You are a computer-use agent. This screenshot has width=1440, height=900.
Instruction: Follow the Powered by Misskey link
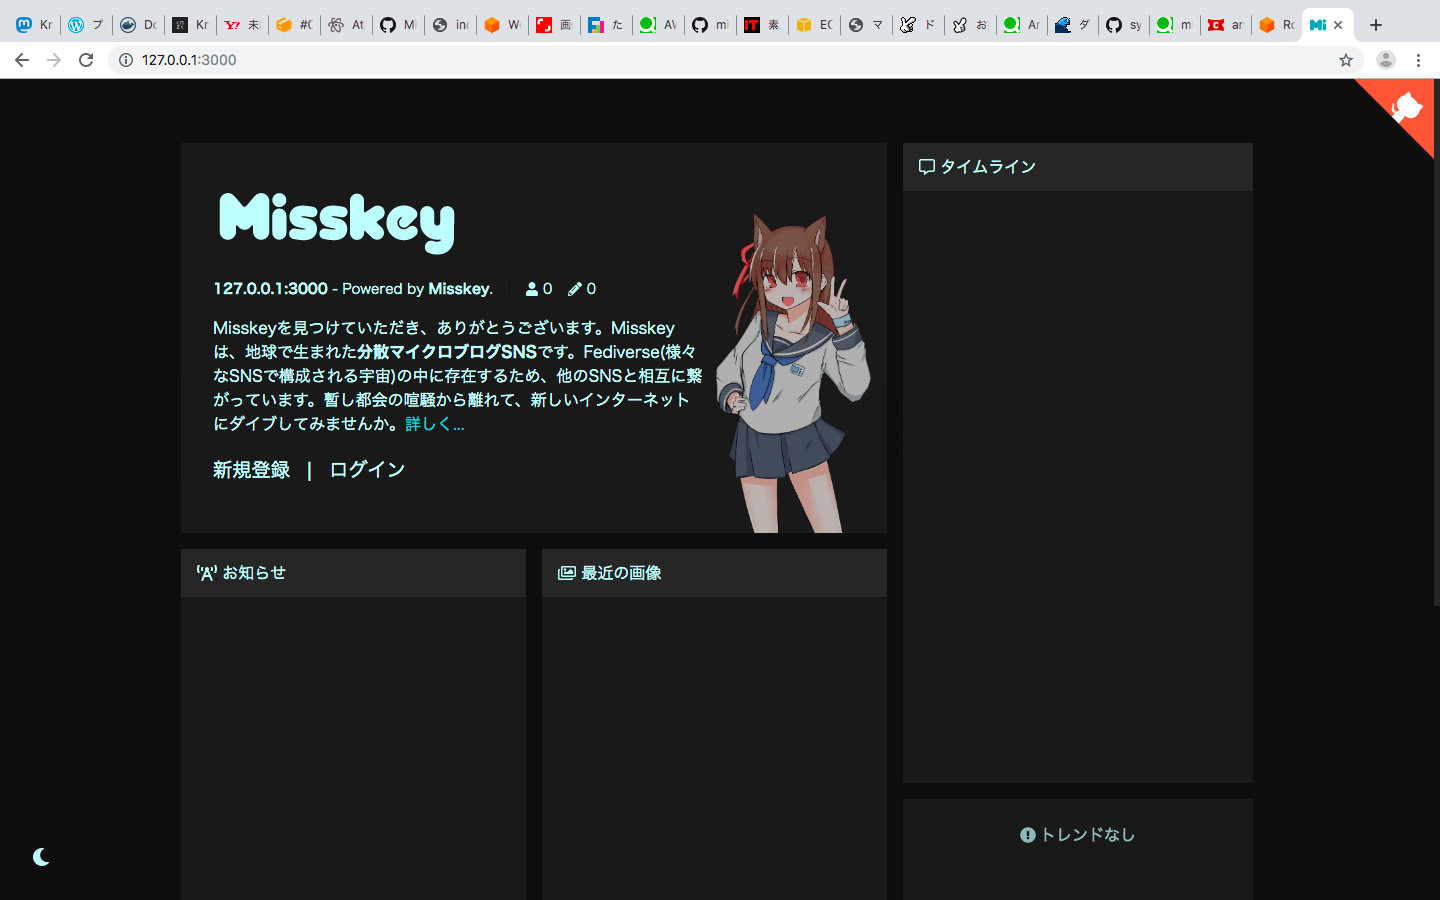pos(459,289)
